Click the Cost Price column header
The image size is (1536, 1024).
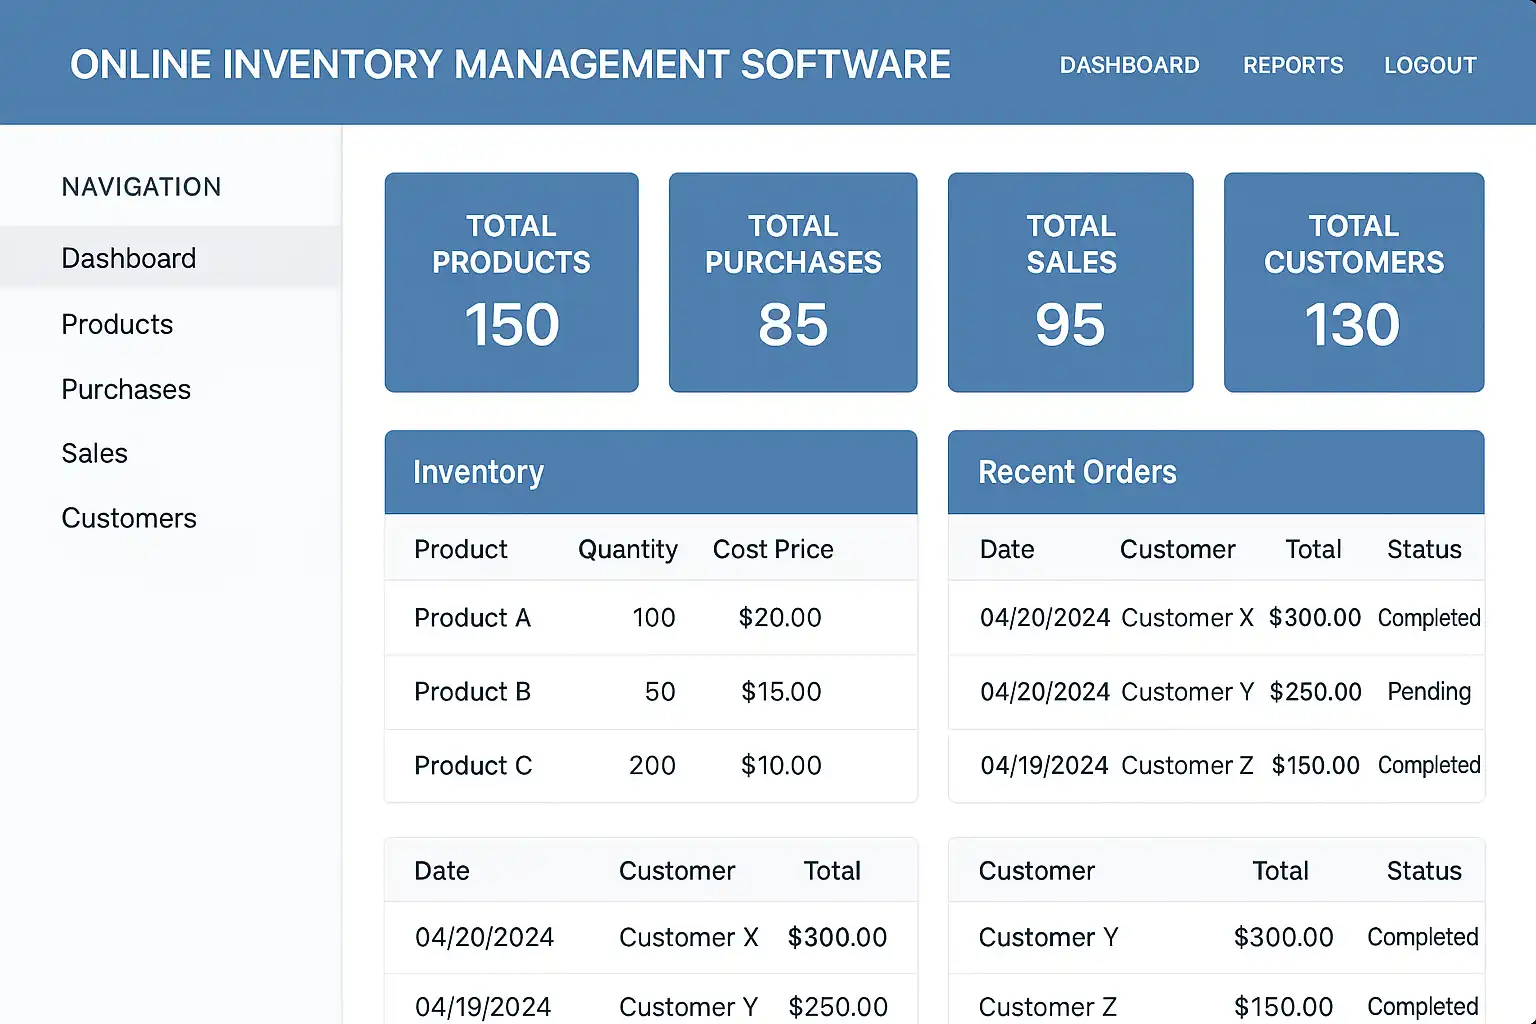click(772, 549)
